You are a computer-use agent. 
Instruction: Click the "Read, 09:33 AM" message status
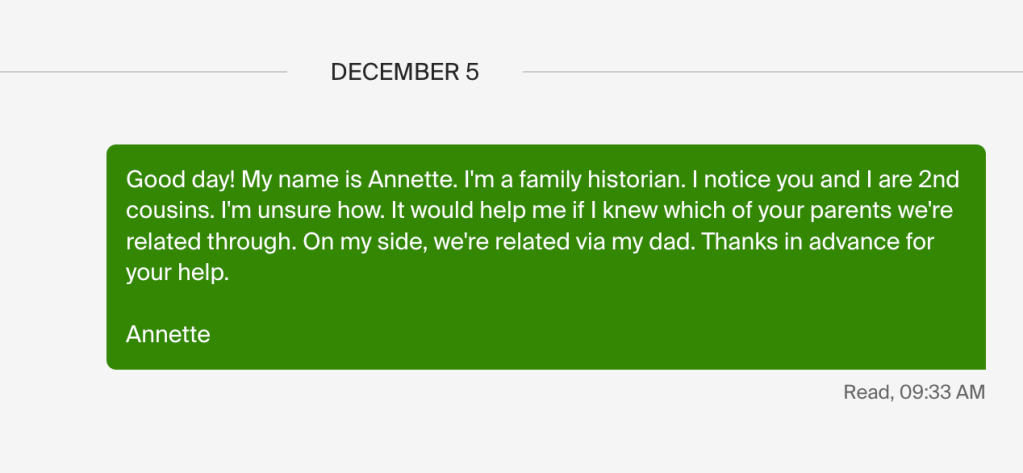tap(914, 392)
